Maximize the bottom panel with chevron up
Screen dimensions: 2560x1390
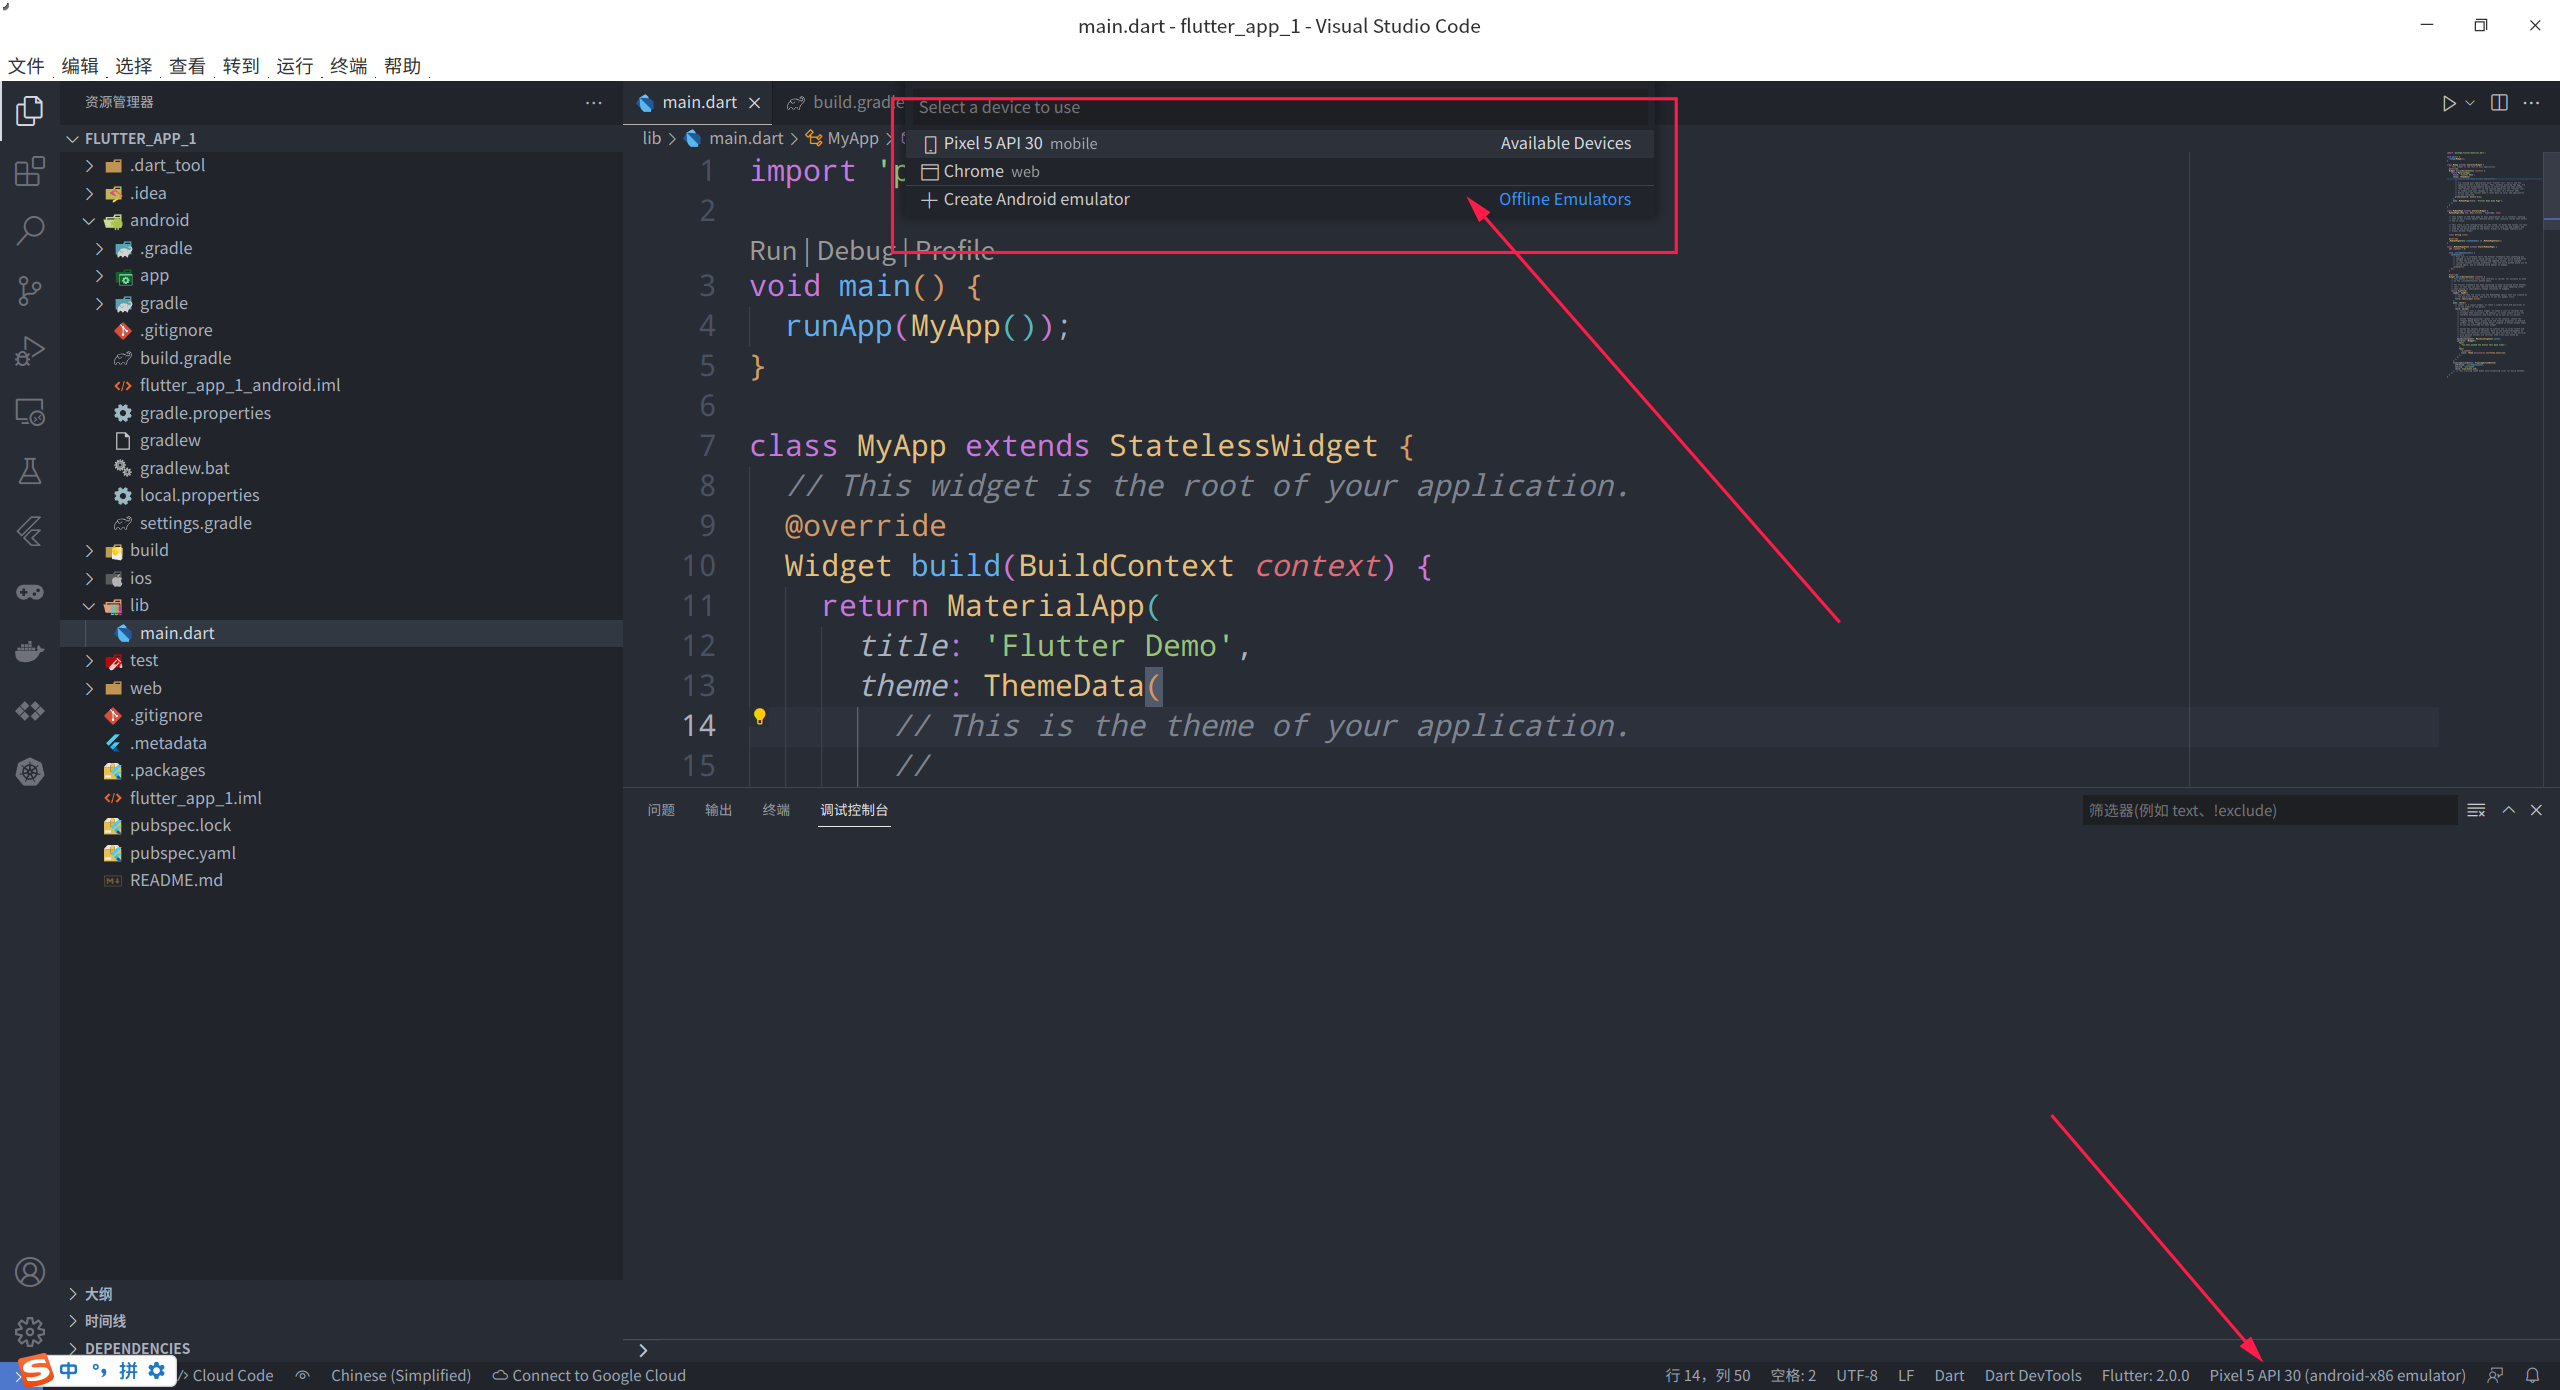(x=2508, y=810)
